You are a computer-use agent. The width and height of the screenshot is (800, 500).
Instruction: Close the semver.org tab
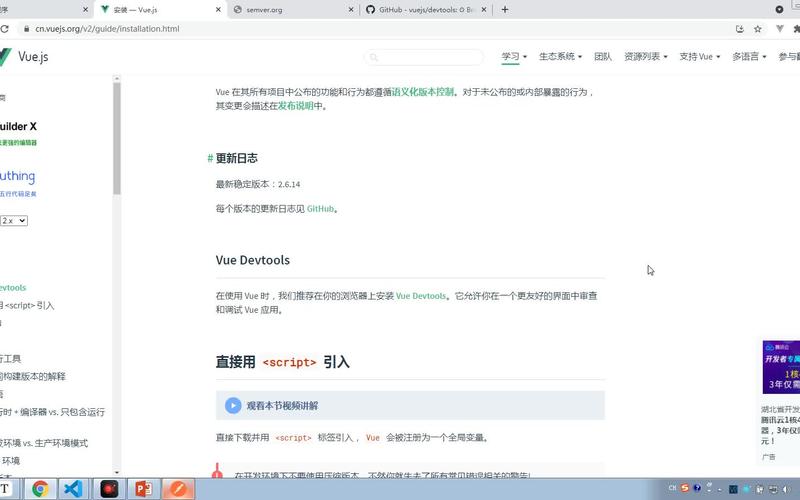click(x=351, y=10)
